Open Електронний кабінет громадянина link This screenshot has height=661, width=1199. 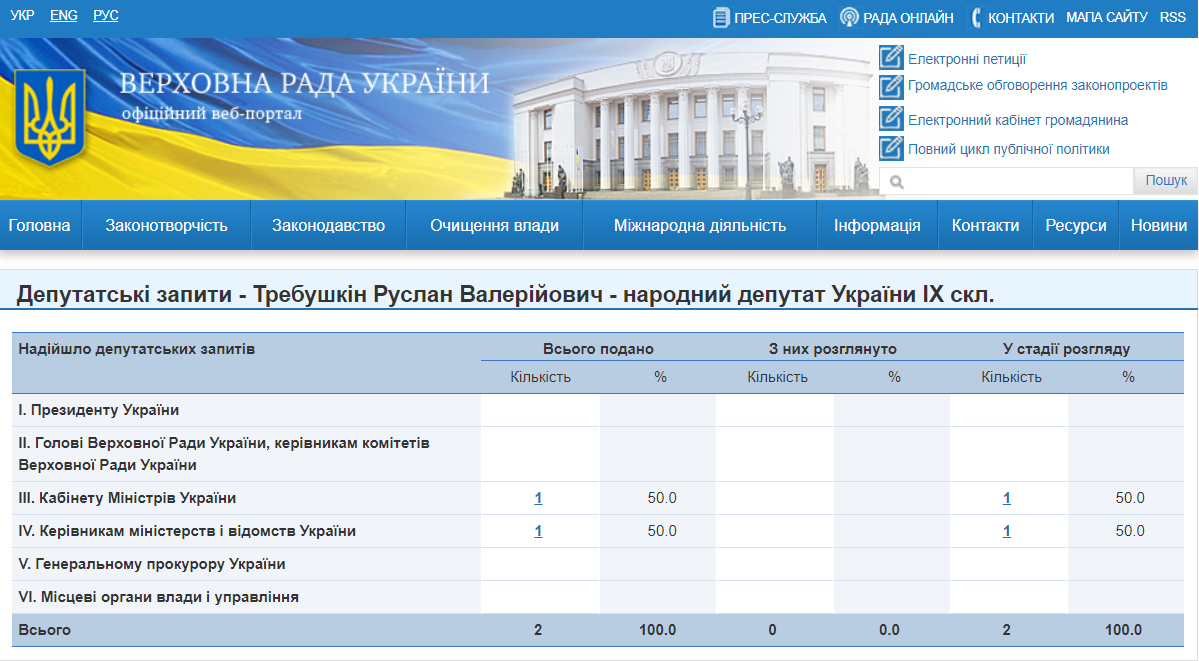click(1018, 120)
